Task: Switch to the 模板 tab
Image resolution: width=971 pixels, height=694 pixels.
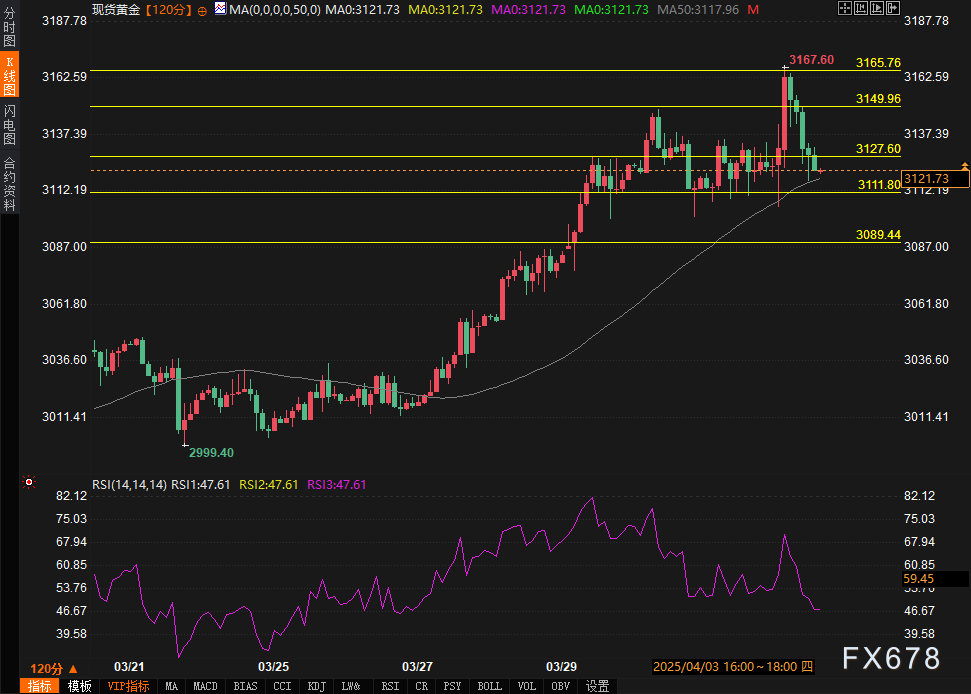Action: coord(79,686)
